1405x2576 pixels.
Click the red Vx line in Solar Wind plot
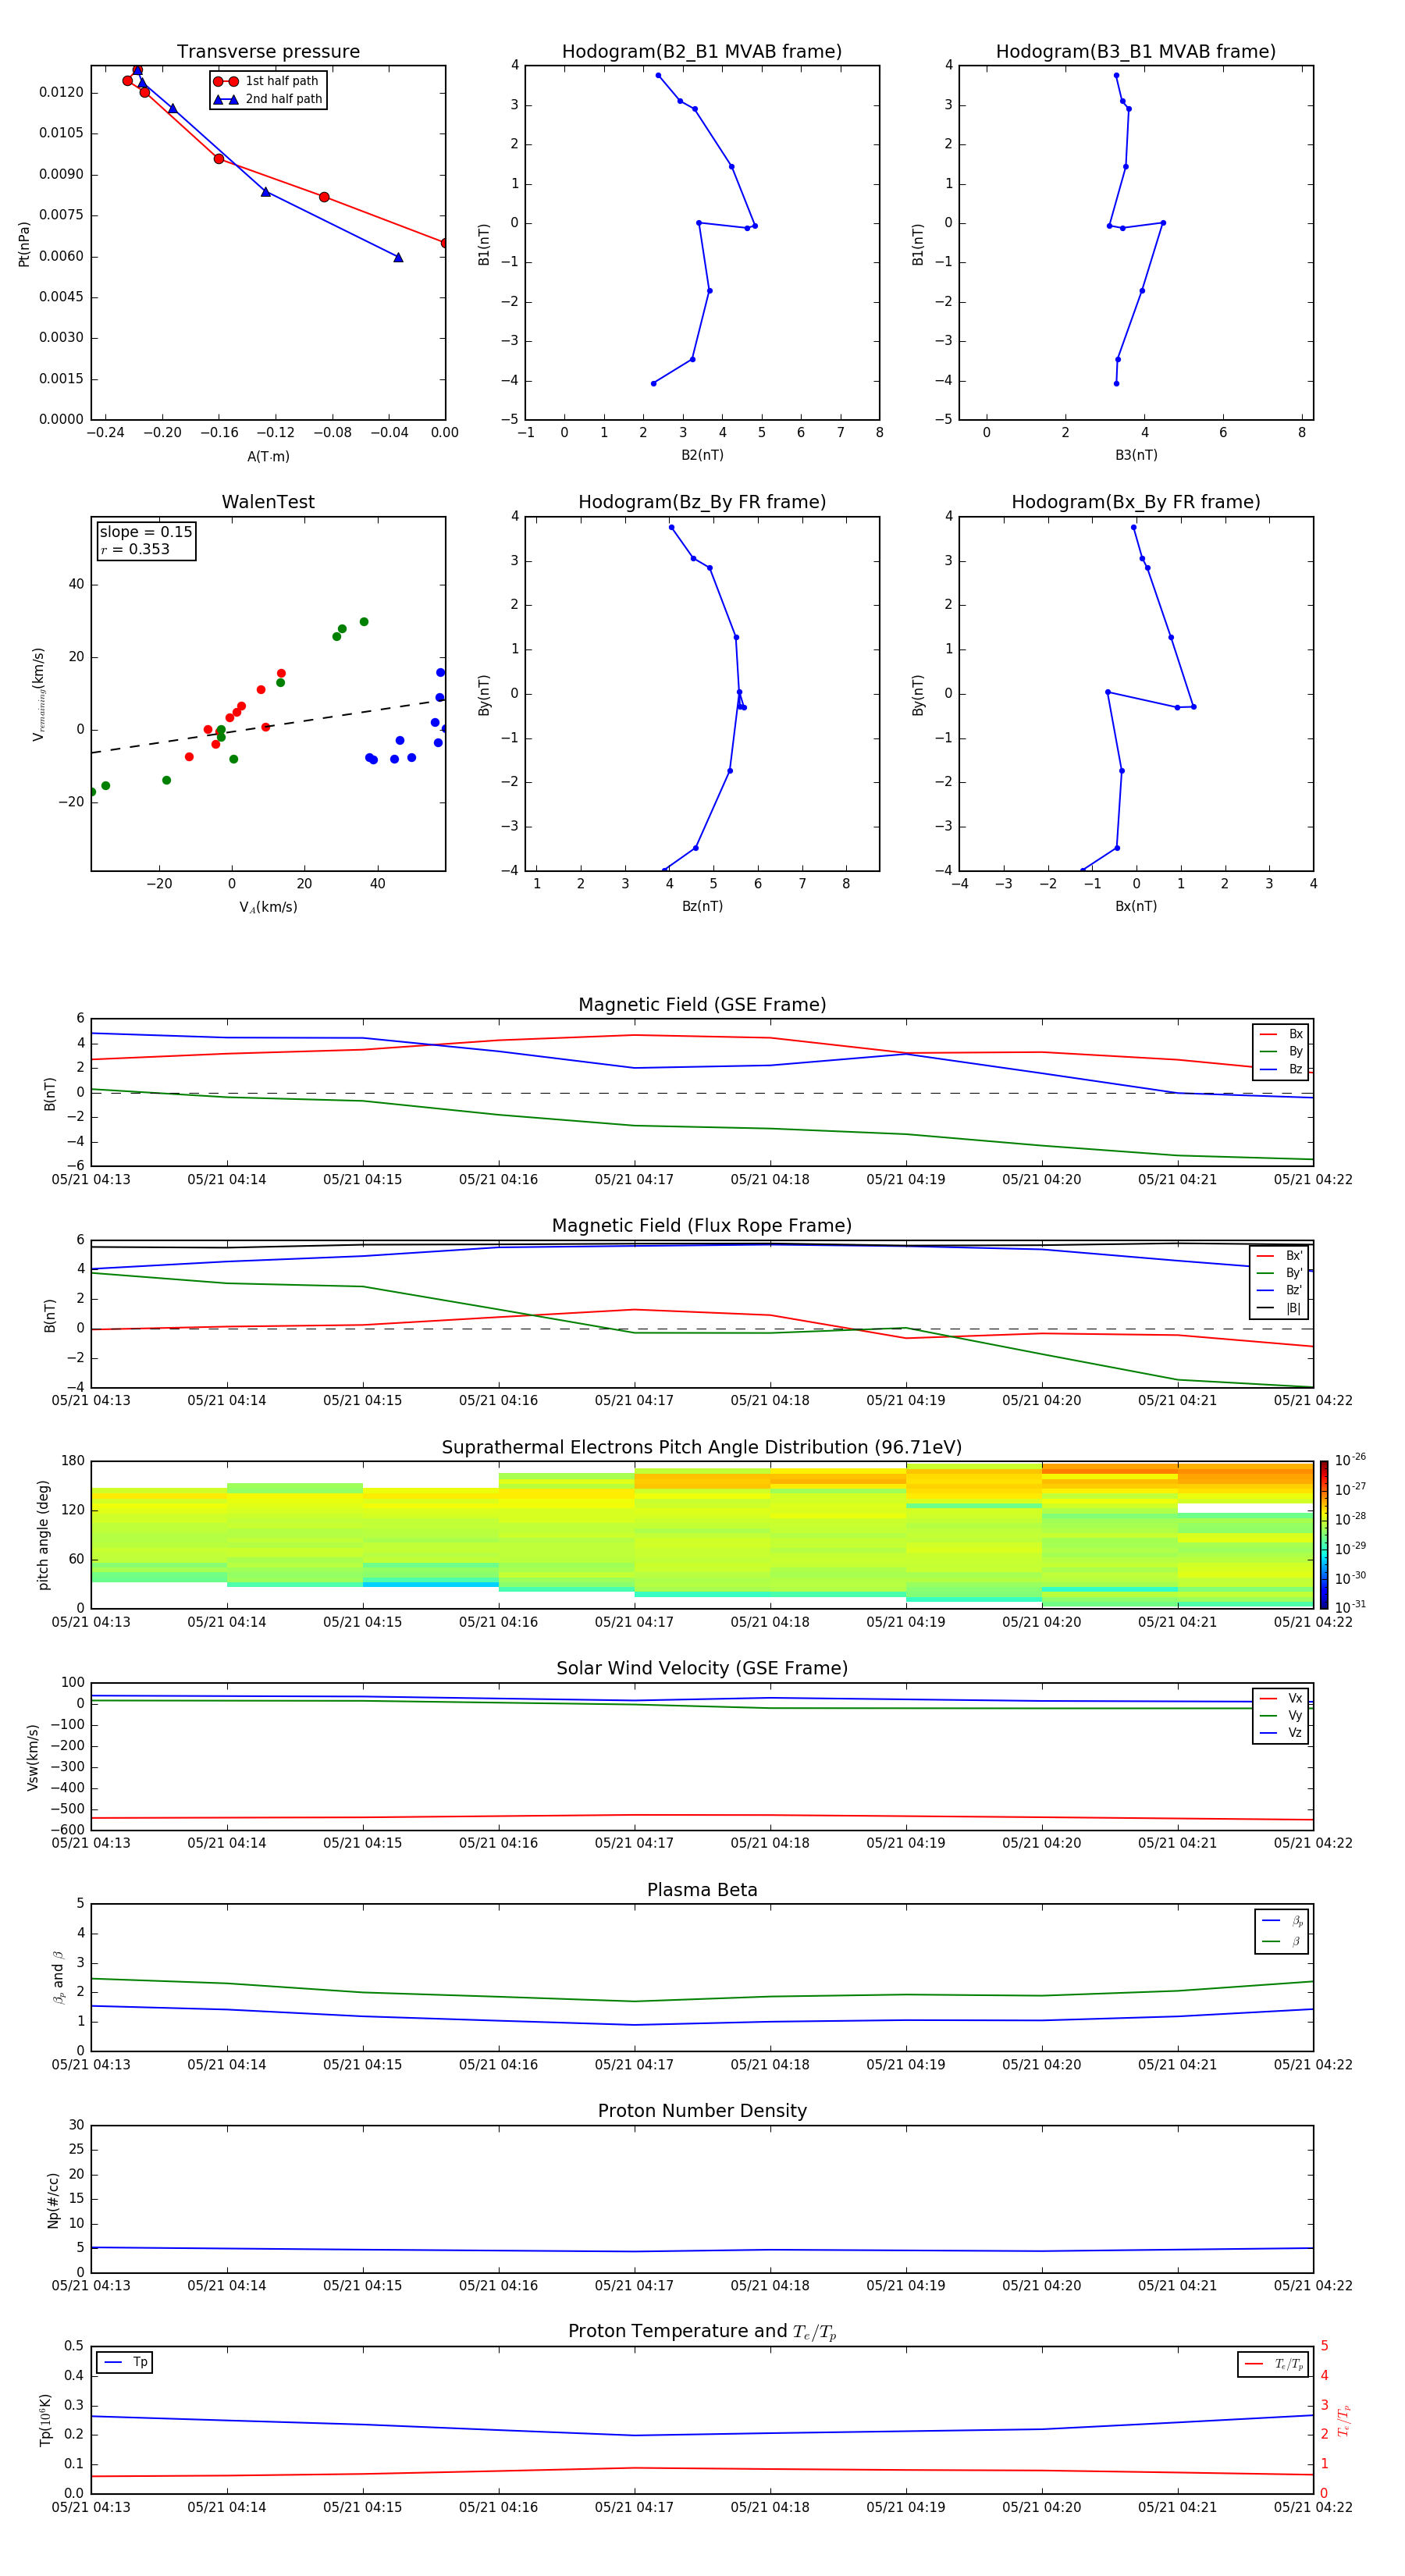point(702,1816)
